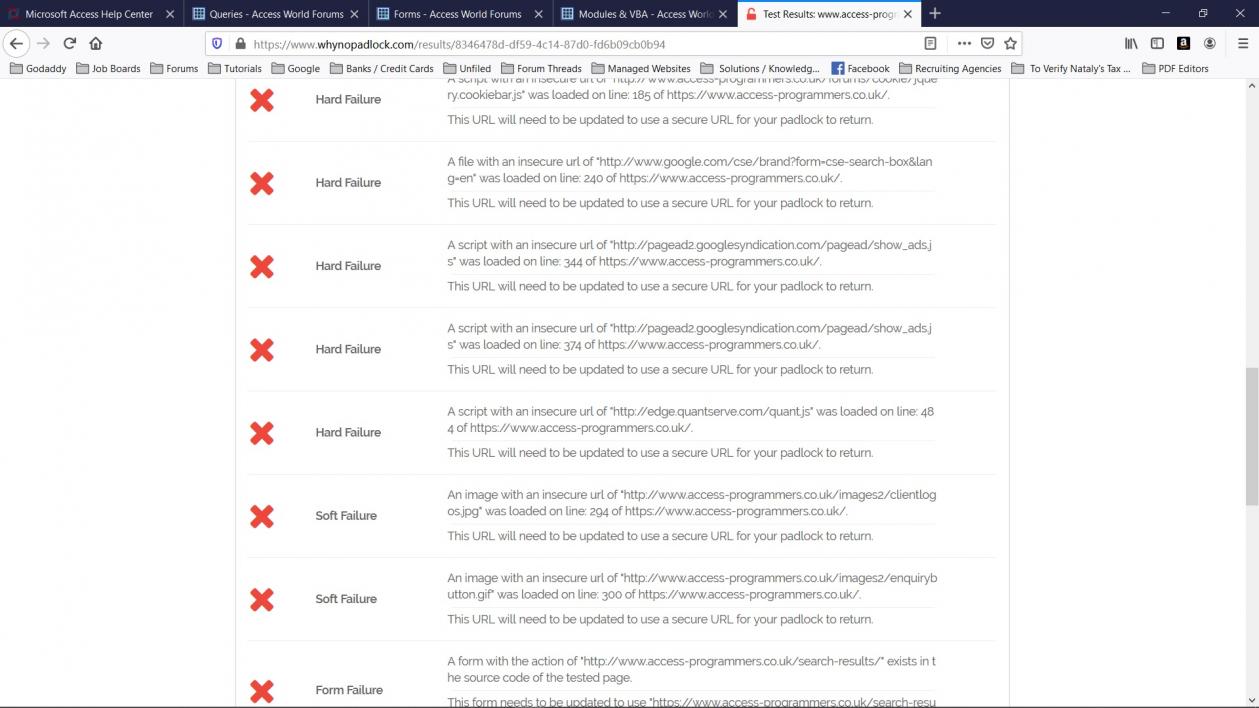The image size is (1259, 708).
Task: Open the Managed Websites bookmarks folder
Action: pos(641,69)
